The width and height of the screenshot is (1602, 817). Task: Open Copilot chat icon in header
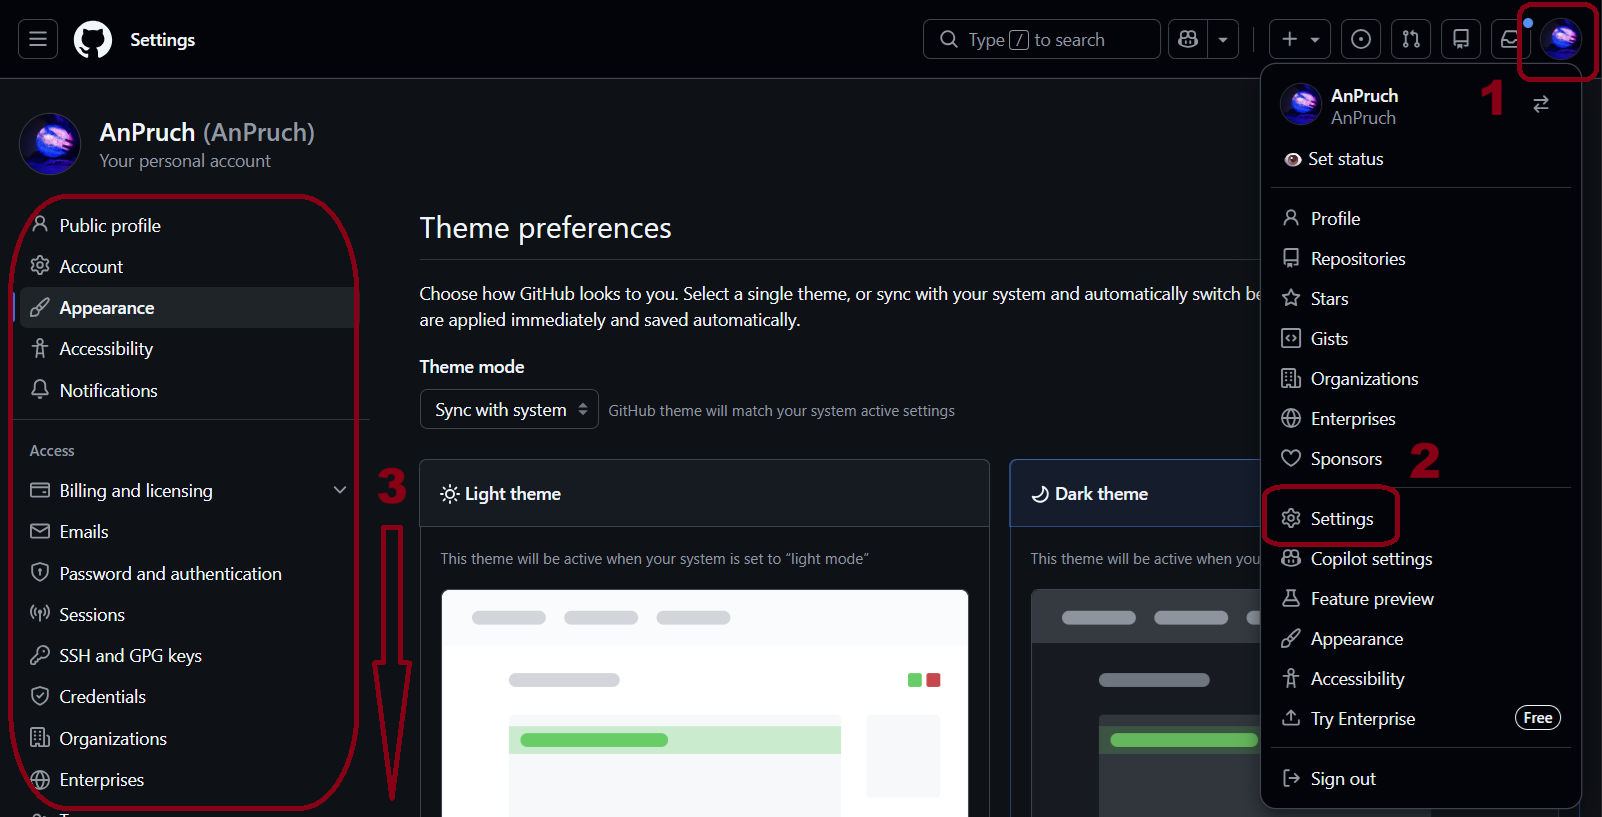point(1188,39)
